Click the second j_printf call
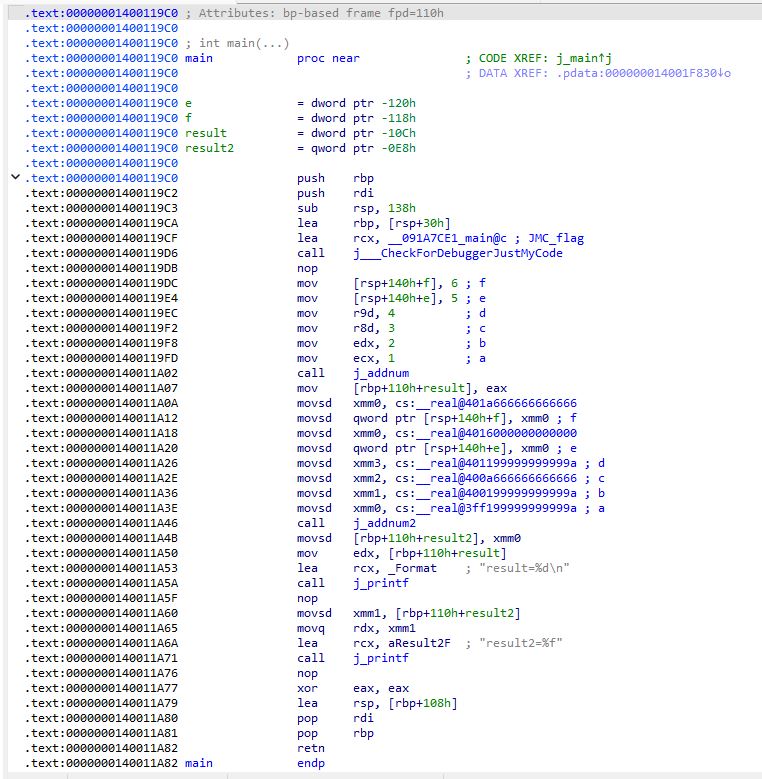The image size is (762, 779). (x=381, y=658)
